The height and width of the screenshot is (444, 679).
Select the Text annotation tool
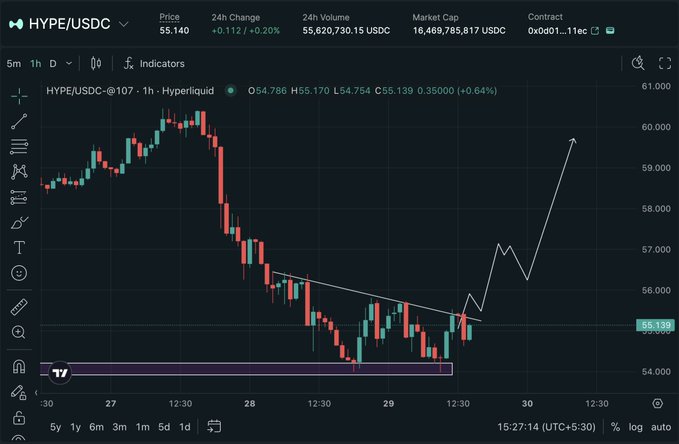pyautogui.click(x=19, y=247)
